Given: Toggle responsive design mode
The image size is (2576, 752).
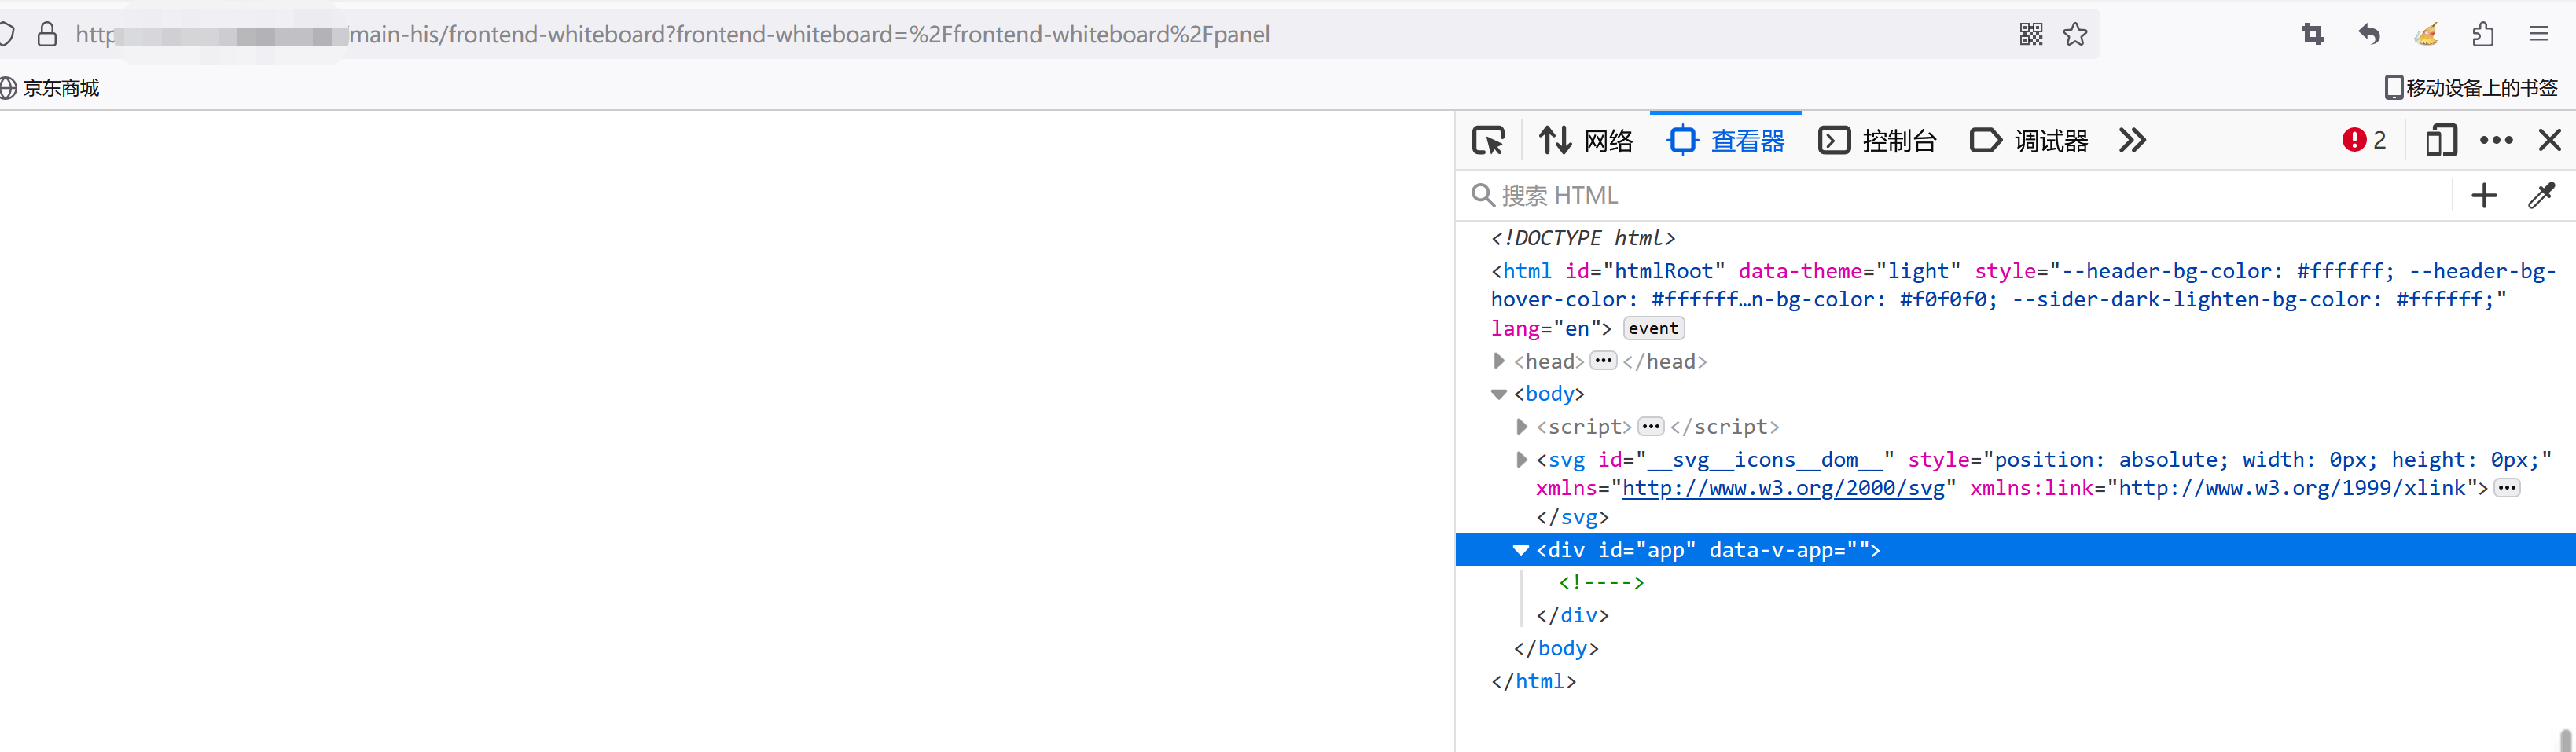Looking at the screenshot, I should coord(2441,140).
